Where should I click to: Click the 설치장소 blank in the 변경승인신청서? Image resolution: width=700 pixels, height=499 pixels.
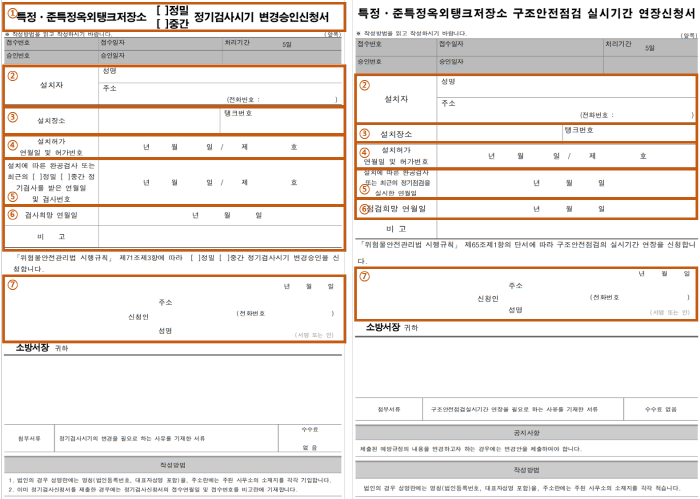pos(159,121)
